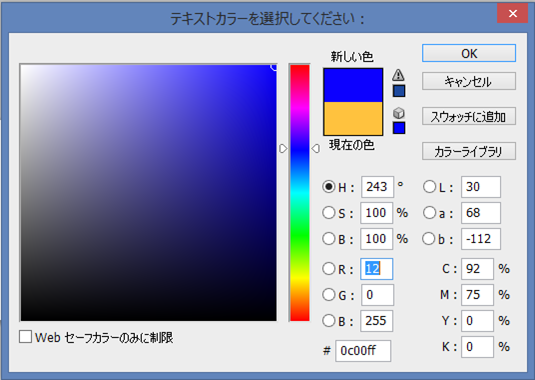This screenshot has width=535, height=380.
Task: Click the left hue slider arrow marker
Action: coord(283,149)
